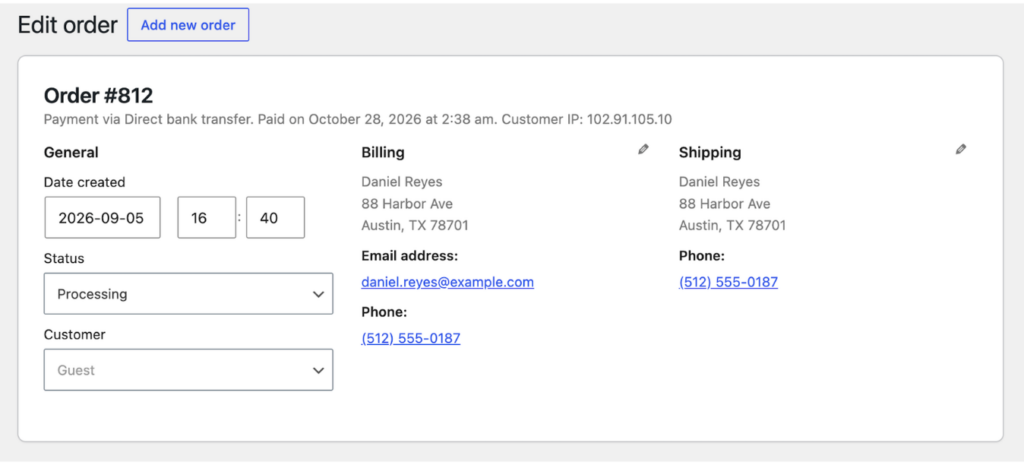Click the hour field showing 16
Image resolution: width=1024 pixels, height=465 pixels.
tap(206, 217)
